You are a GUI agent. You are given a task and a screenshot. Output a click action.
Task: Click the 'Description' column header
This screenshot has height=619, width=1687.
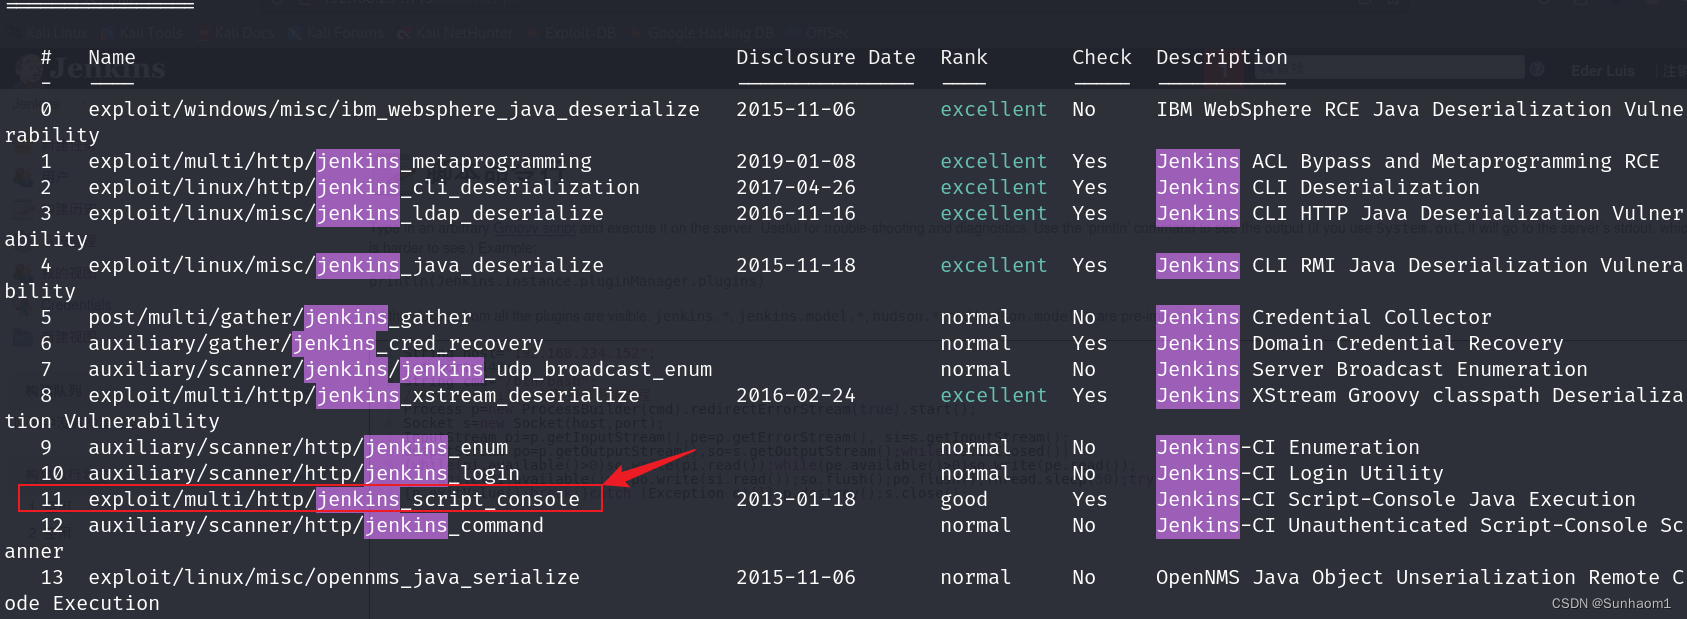click(1222, 57)
